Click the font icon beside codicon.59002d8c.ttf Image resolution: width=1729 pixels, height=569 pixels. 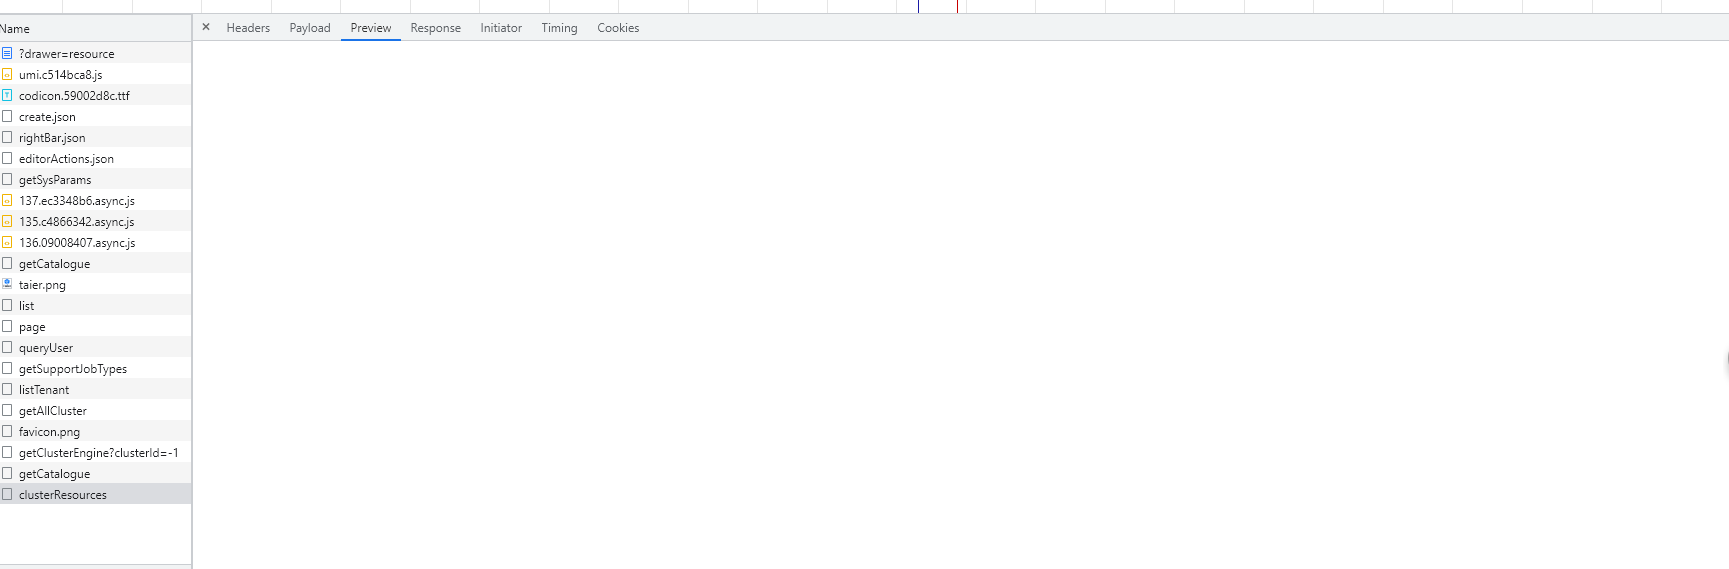[x=7, y=95]
